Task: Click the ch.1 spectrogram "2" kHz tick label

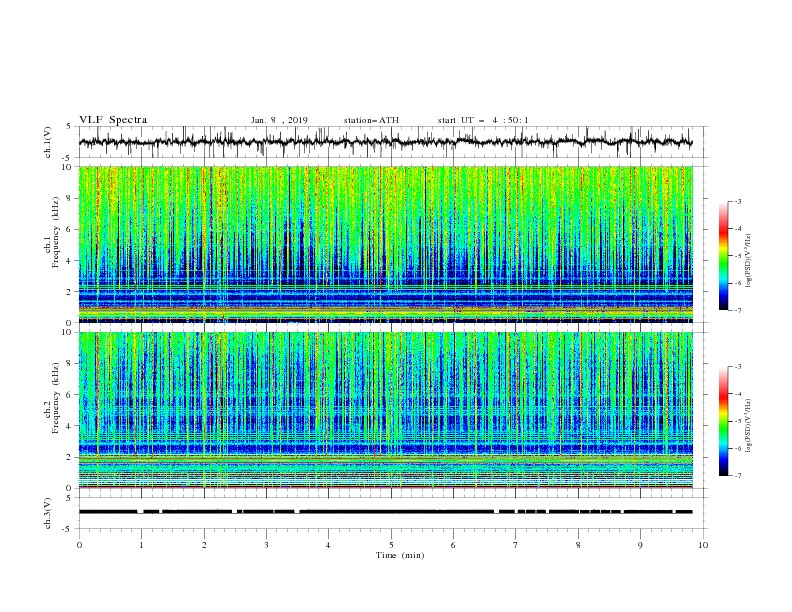Action: (x=71, y=292)
